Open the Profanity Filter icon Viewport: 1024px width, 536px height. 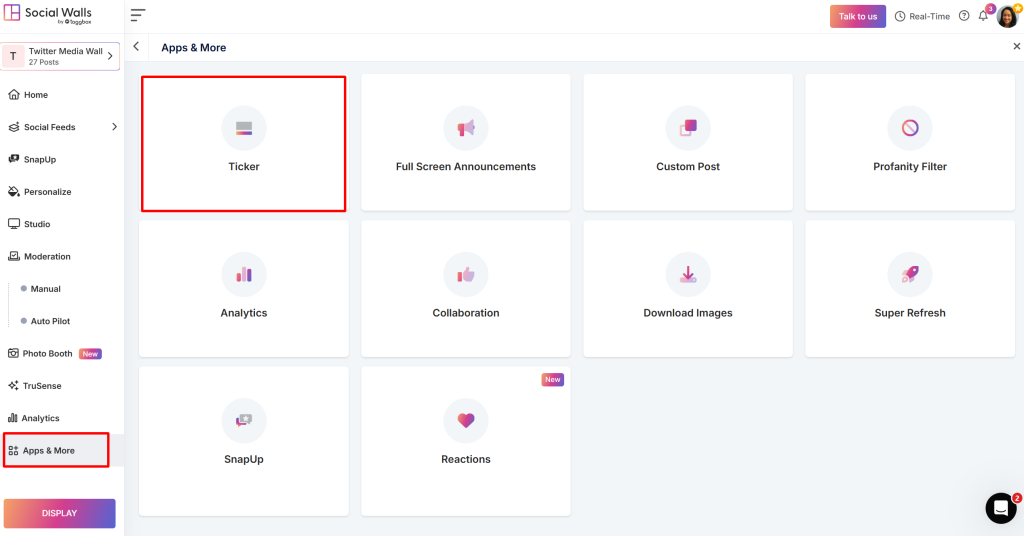910,128
